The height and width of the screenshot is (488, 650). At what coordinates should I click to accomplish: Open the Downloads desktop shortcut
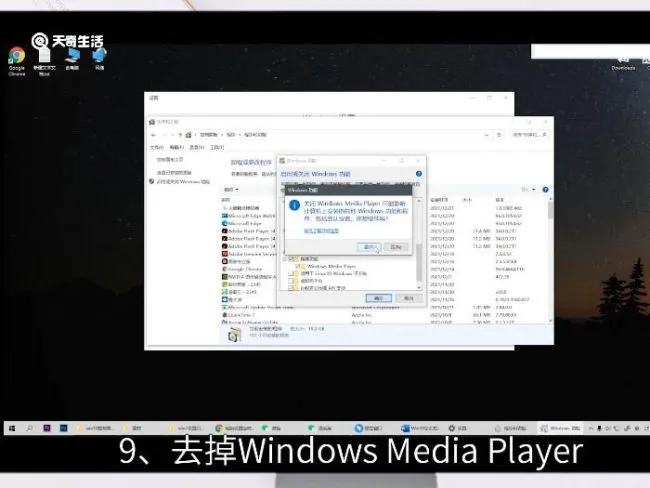(623, 65)
